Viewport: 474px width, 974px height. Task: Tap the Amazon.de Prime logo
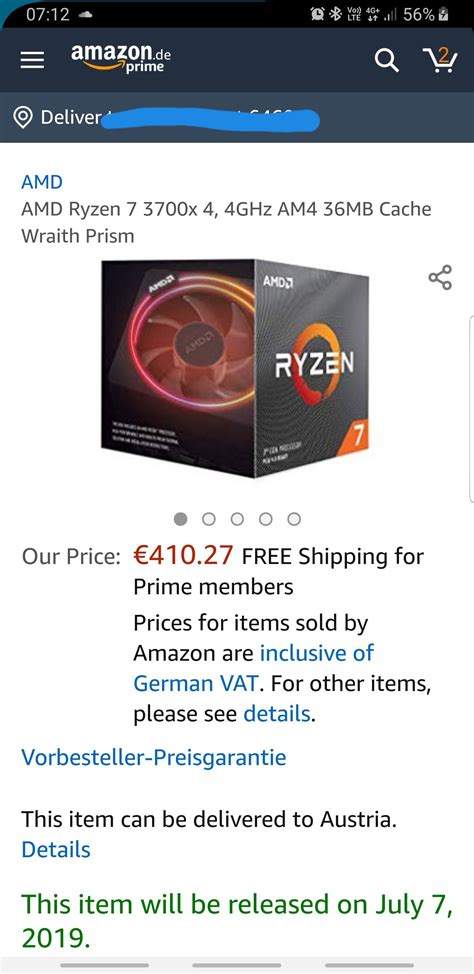(x=121, y=58)
